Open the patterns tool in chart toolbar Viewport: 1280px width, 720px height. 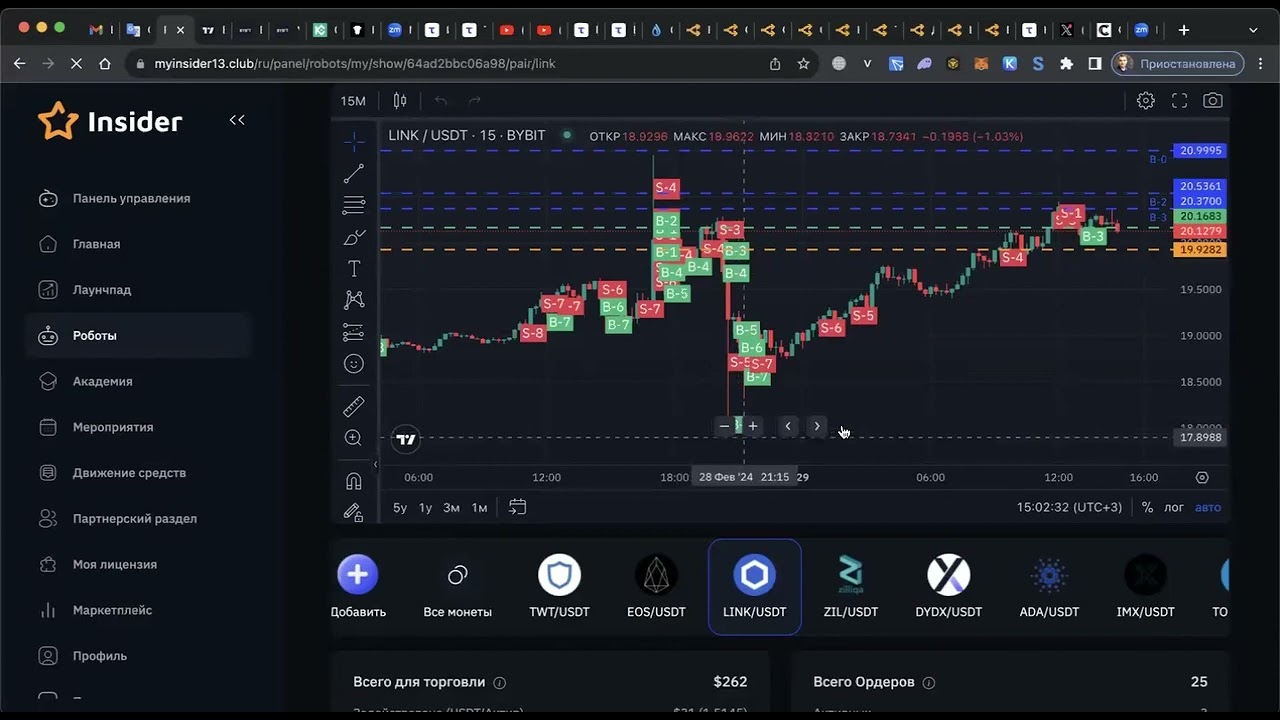(x=354, y=300)
